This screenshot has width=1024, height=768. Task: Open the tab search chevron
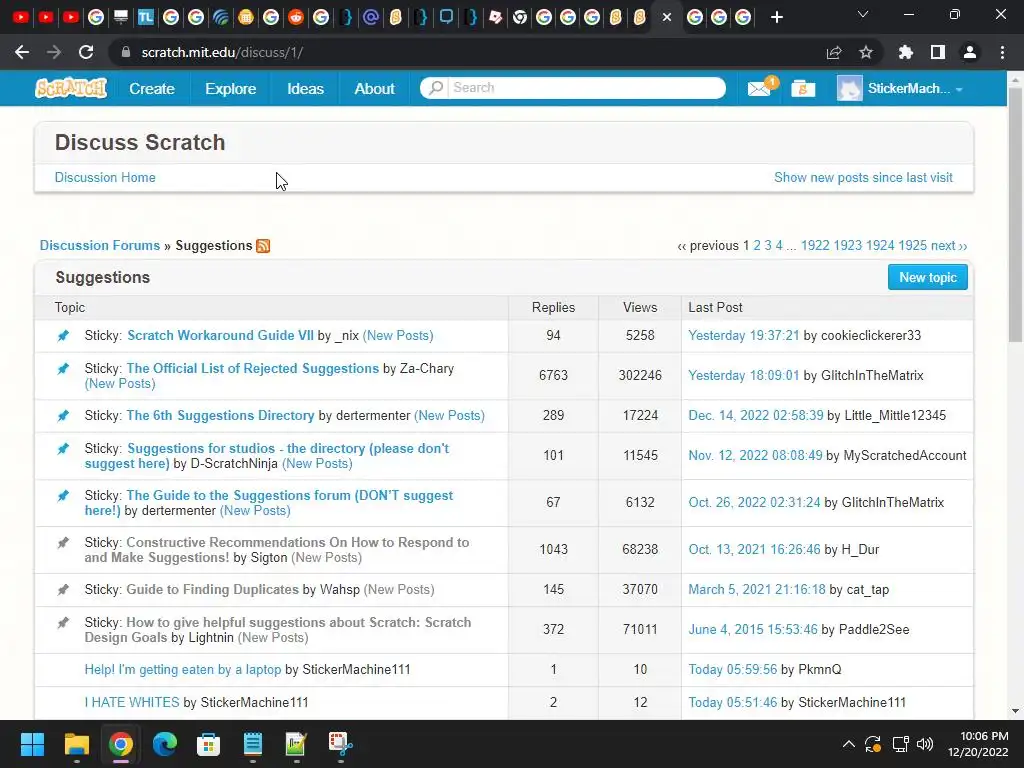[863, 14]
